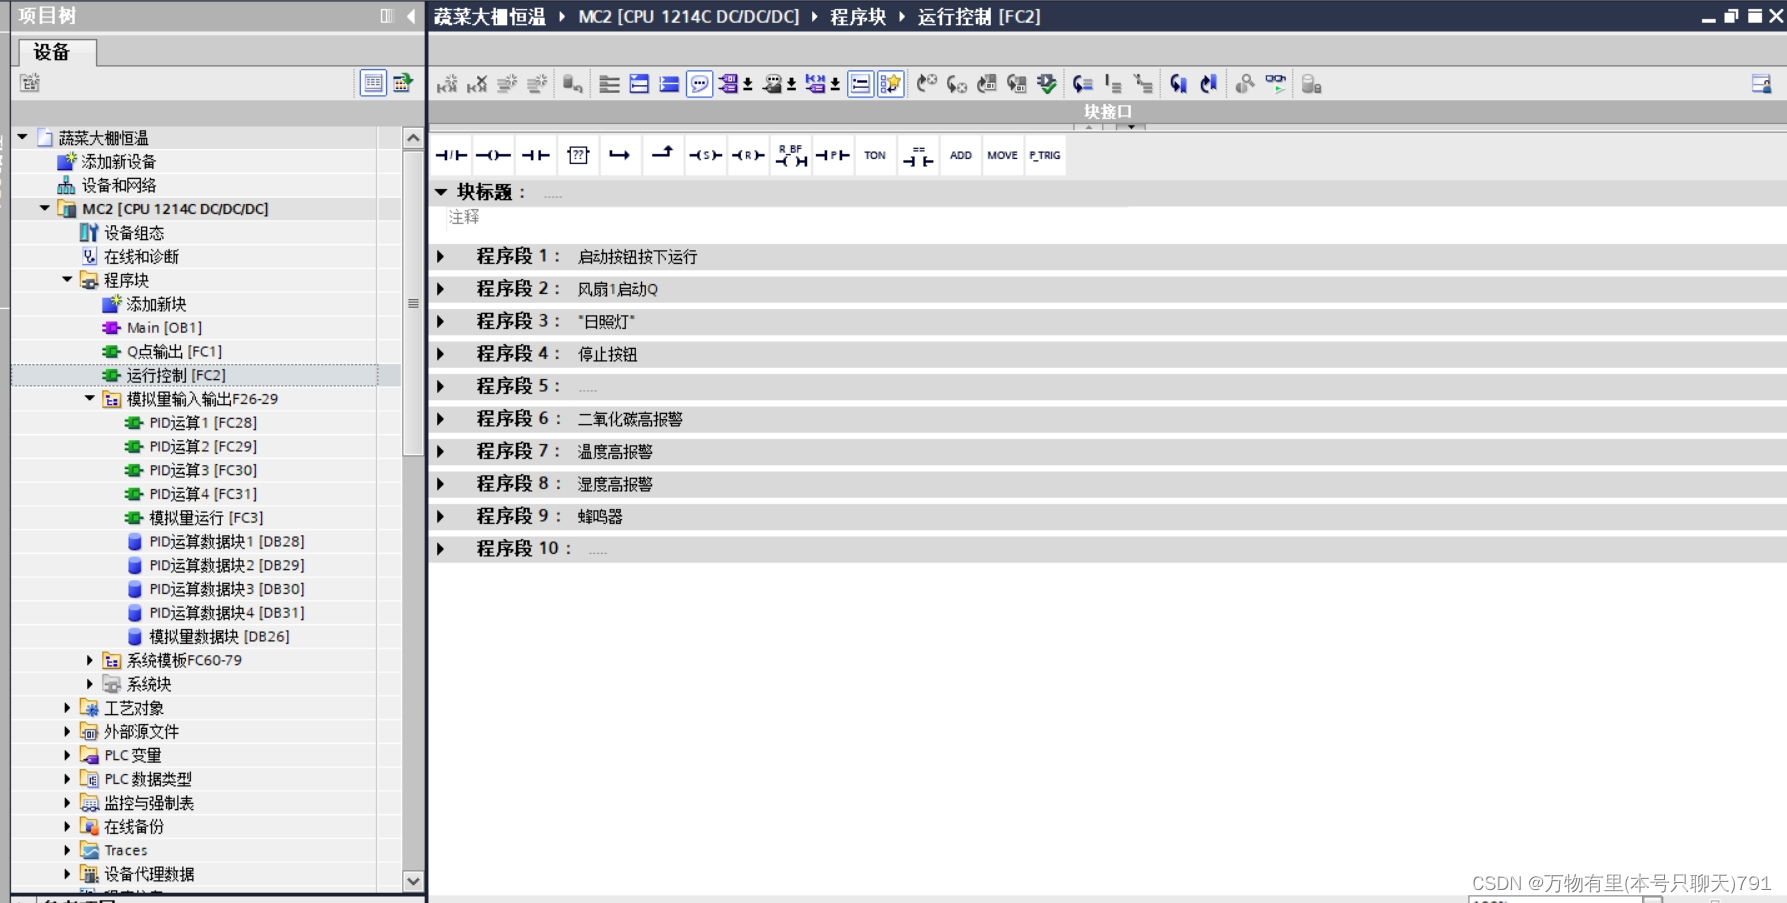Toggle absolute/symbolic operands display
The height and width of the screenshot is (903, 1787).
click(729, 84)
